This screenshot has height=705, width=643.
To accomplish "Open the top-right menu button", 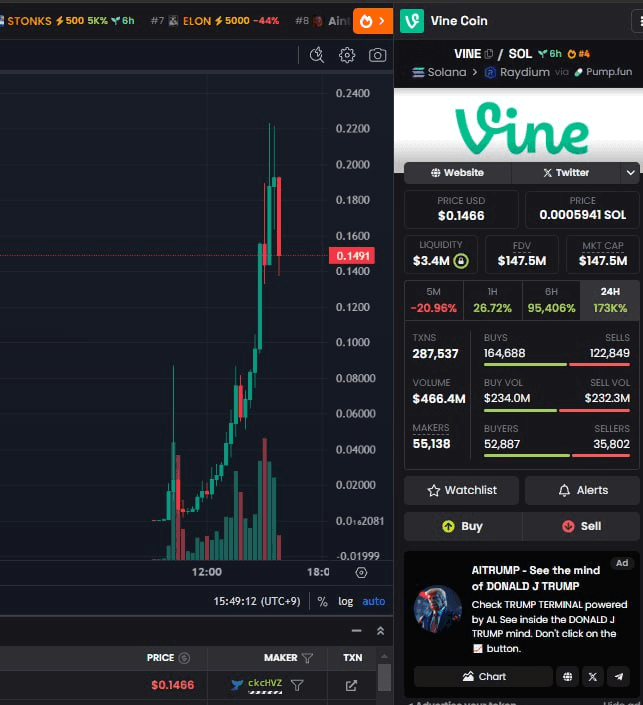I will click(x=638, y=21).
